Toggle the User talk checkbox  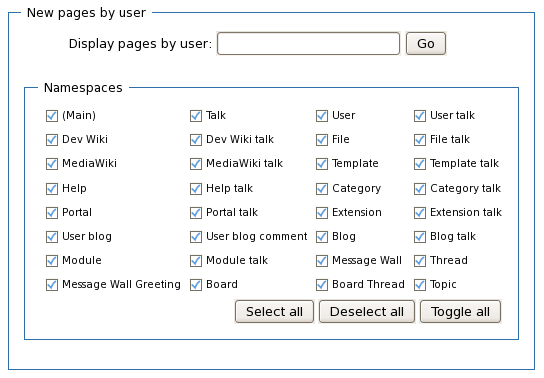pos(420,116)
